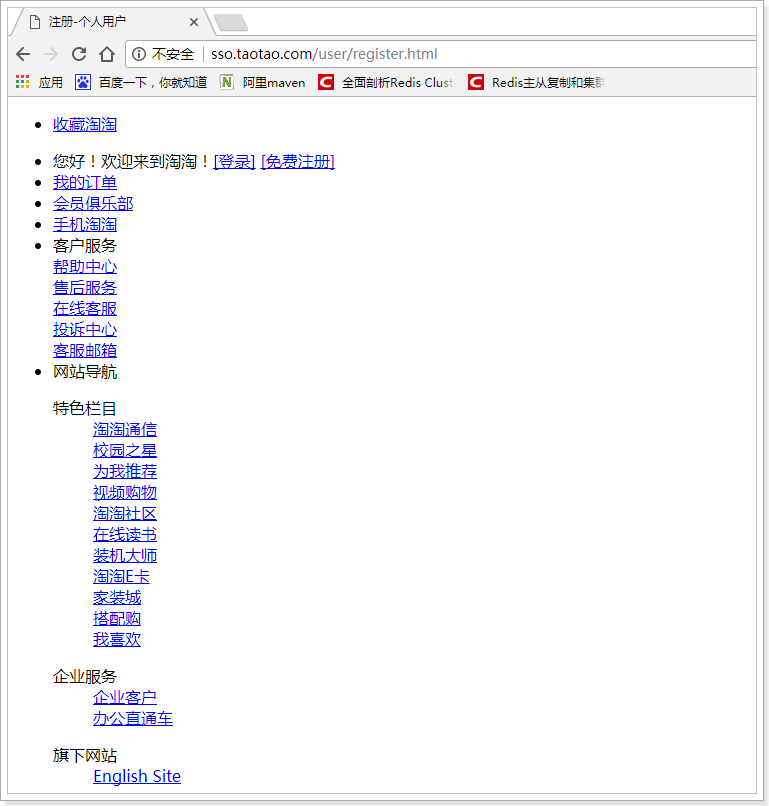Open 搭配购 link
769x806 pixels.
[x=117, y=619]
